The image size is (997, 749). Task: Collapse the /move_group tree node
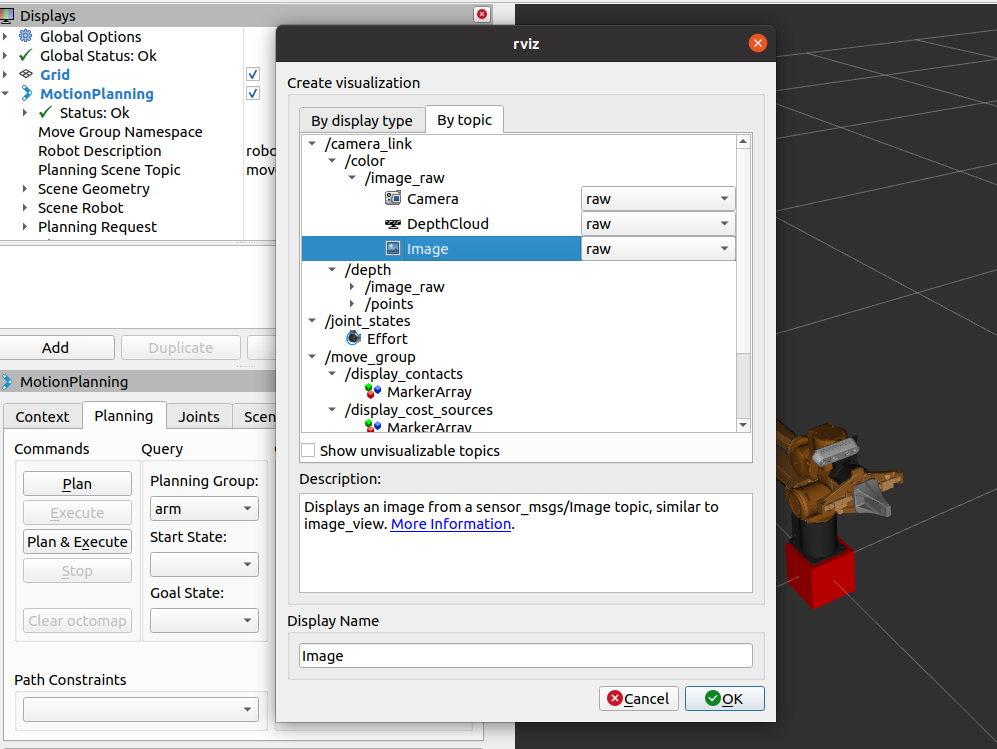(x=312, y=357)
